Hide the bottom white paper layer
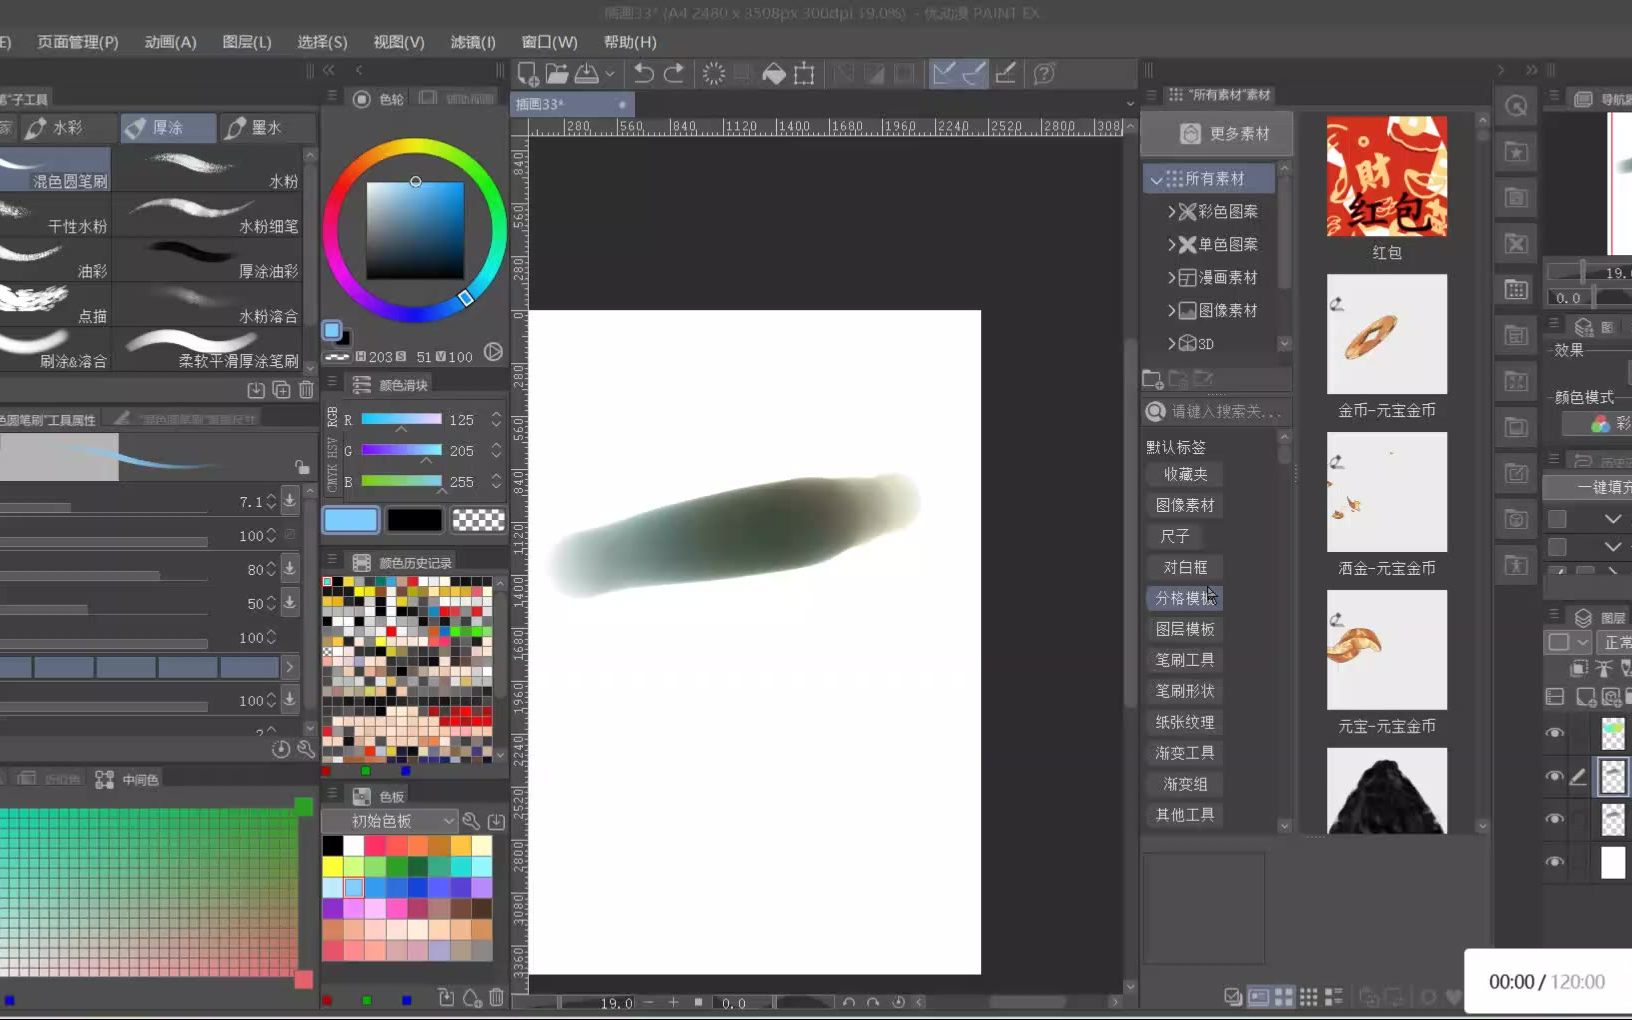The width and height of the screenshot is (1632, 1020). point(1554,861)
